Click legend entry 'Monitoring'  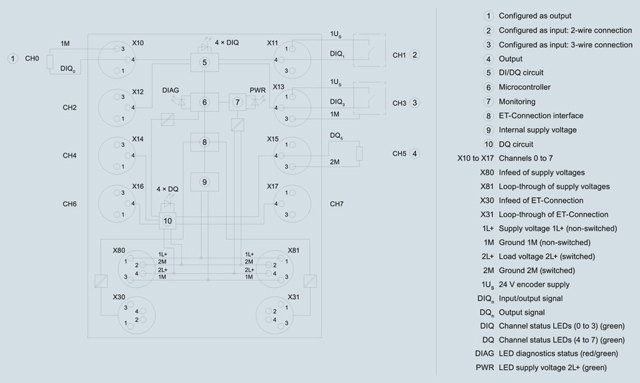pos(517,101)
